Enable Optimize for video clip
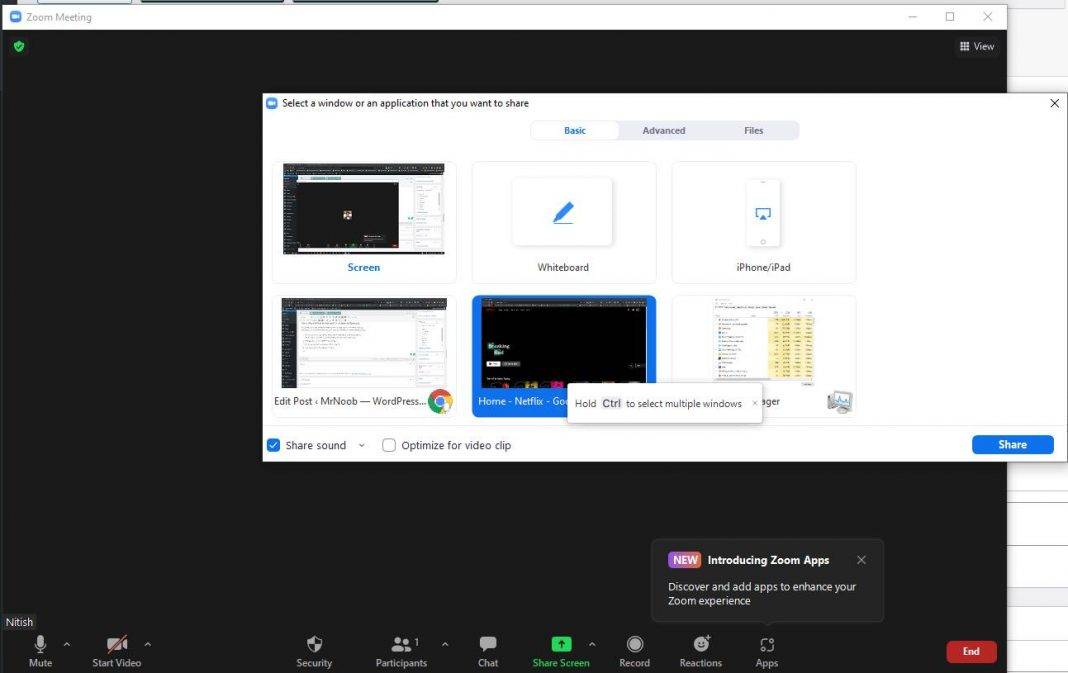The image size is (1068, 673). pyautogui.click(x=389, y=444)
